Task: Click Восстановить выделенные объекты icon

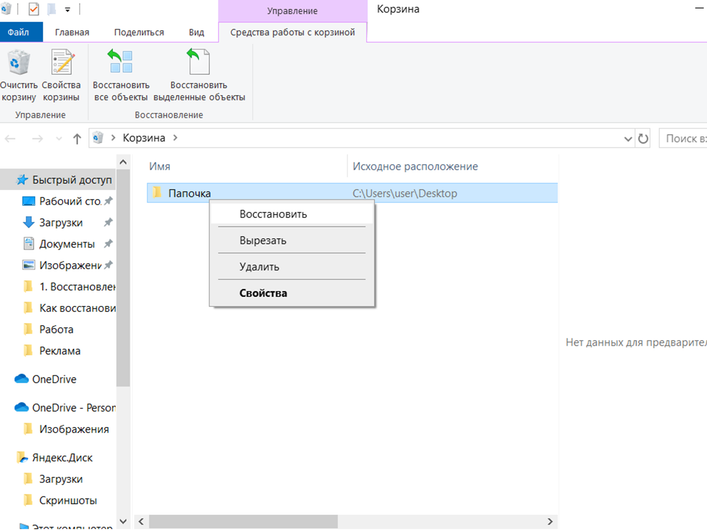Action: pyautogui.click(x=198, y=62)
